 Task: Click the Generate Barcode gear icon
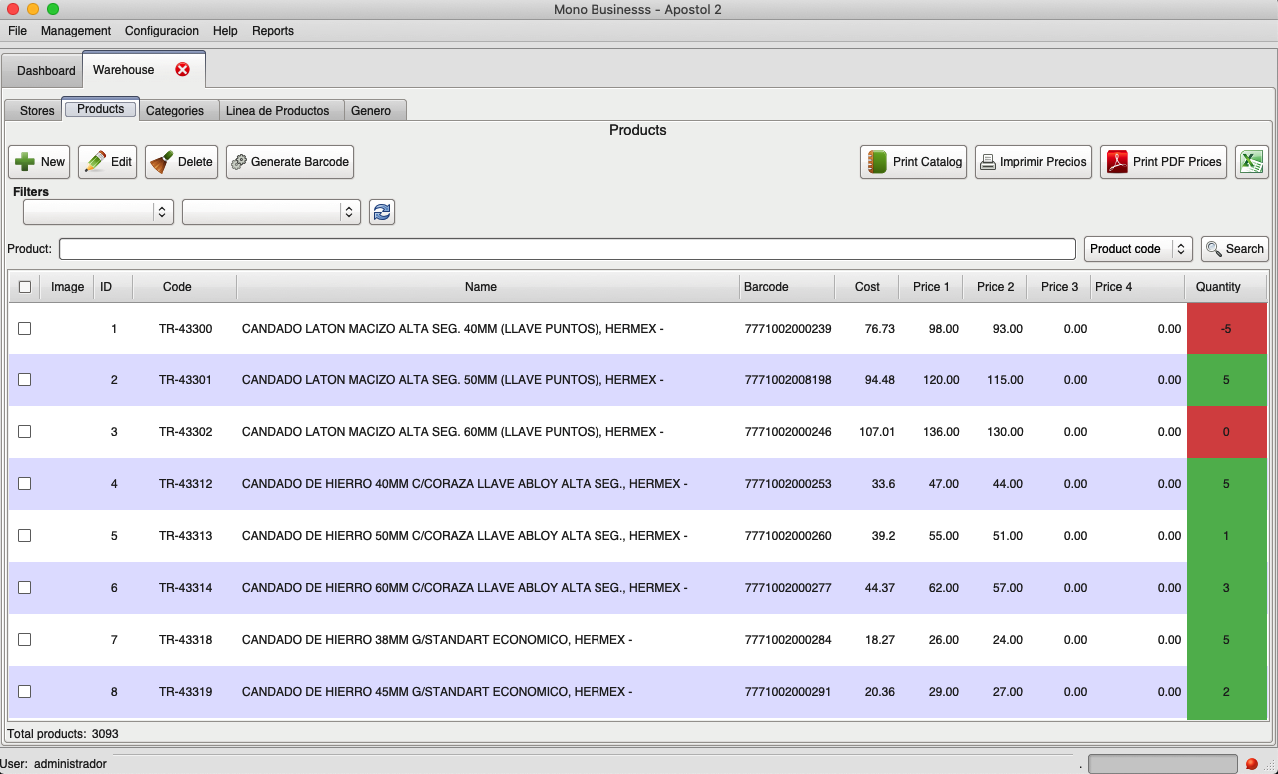point(239,162)
